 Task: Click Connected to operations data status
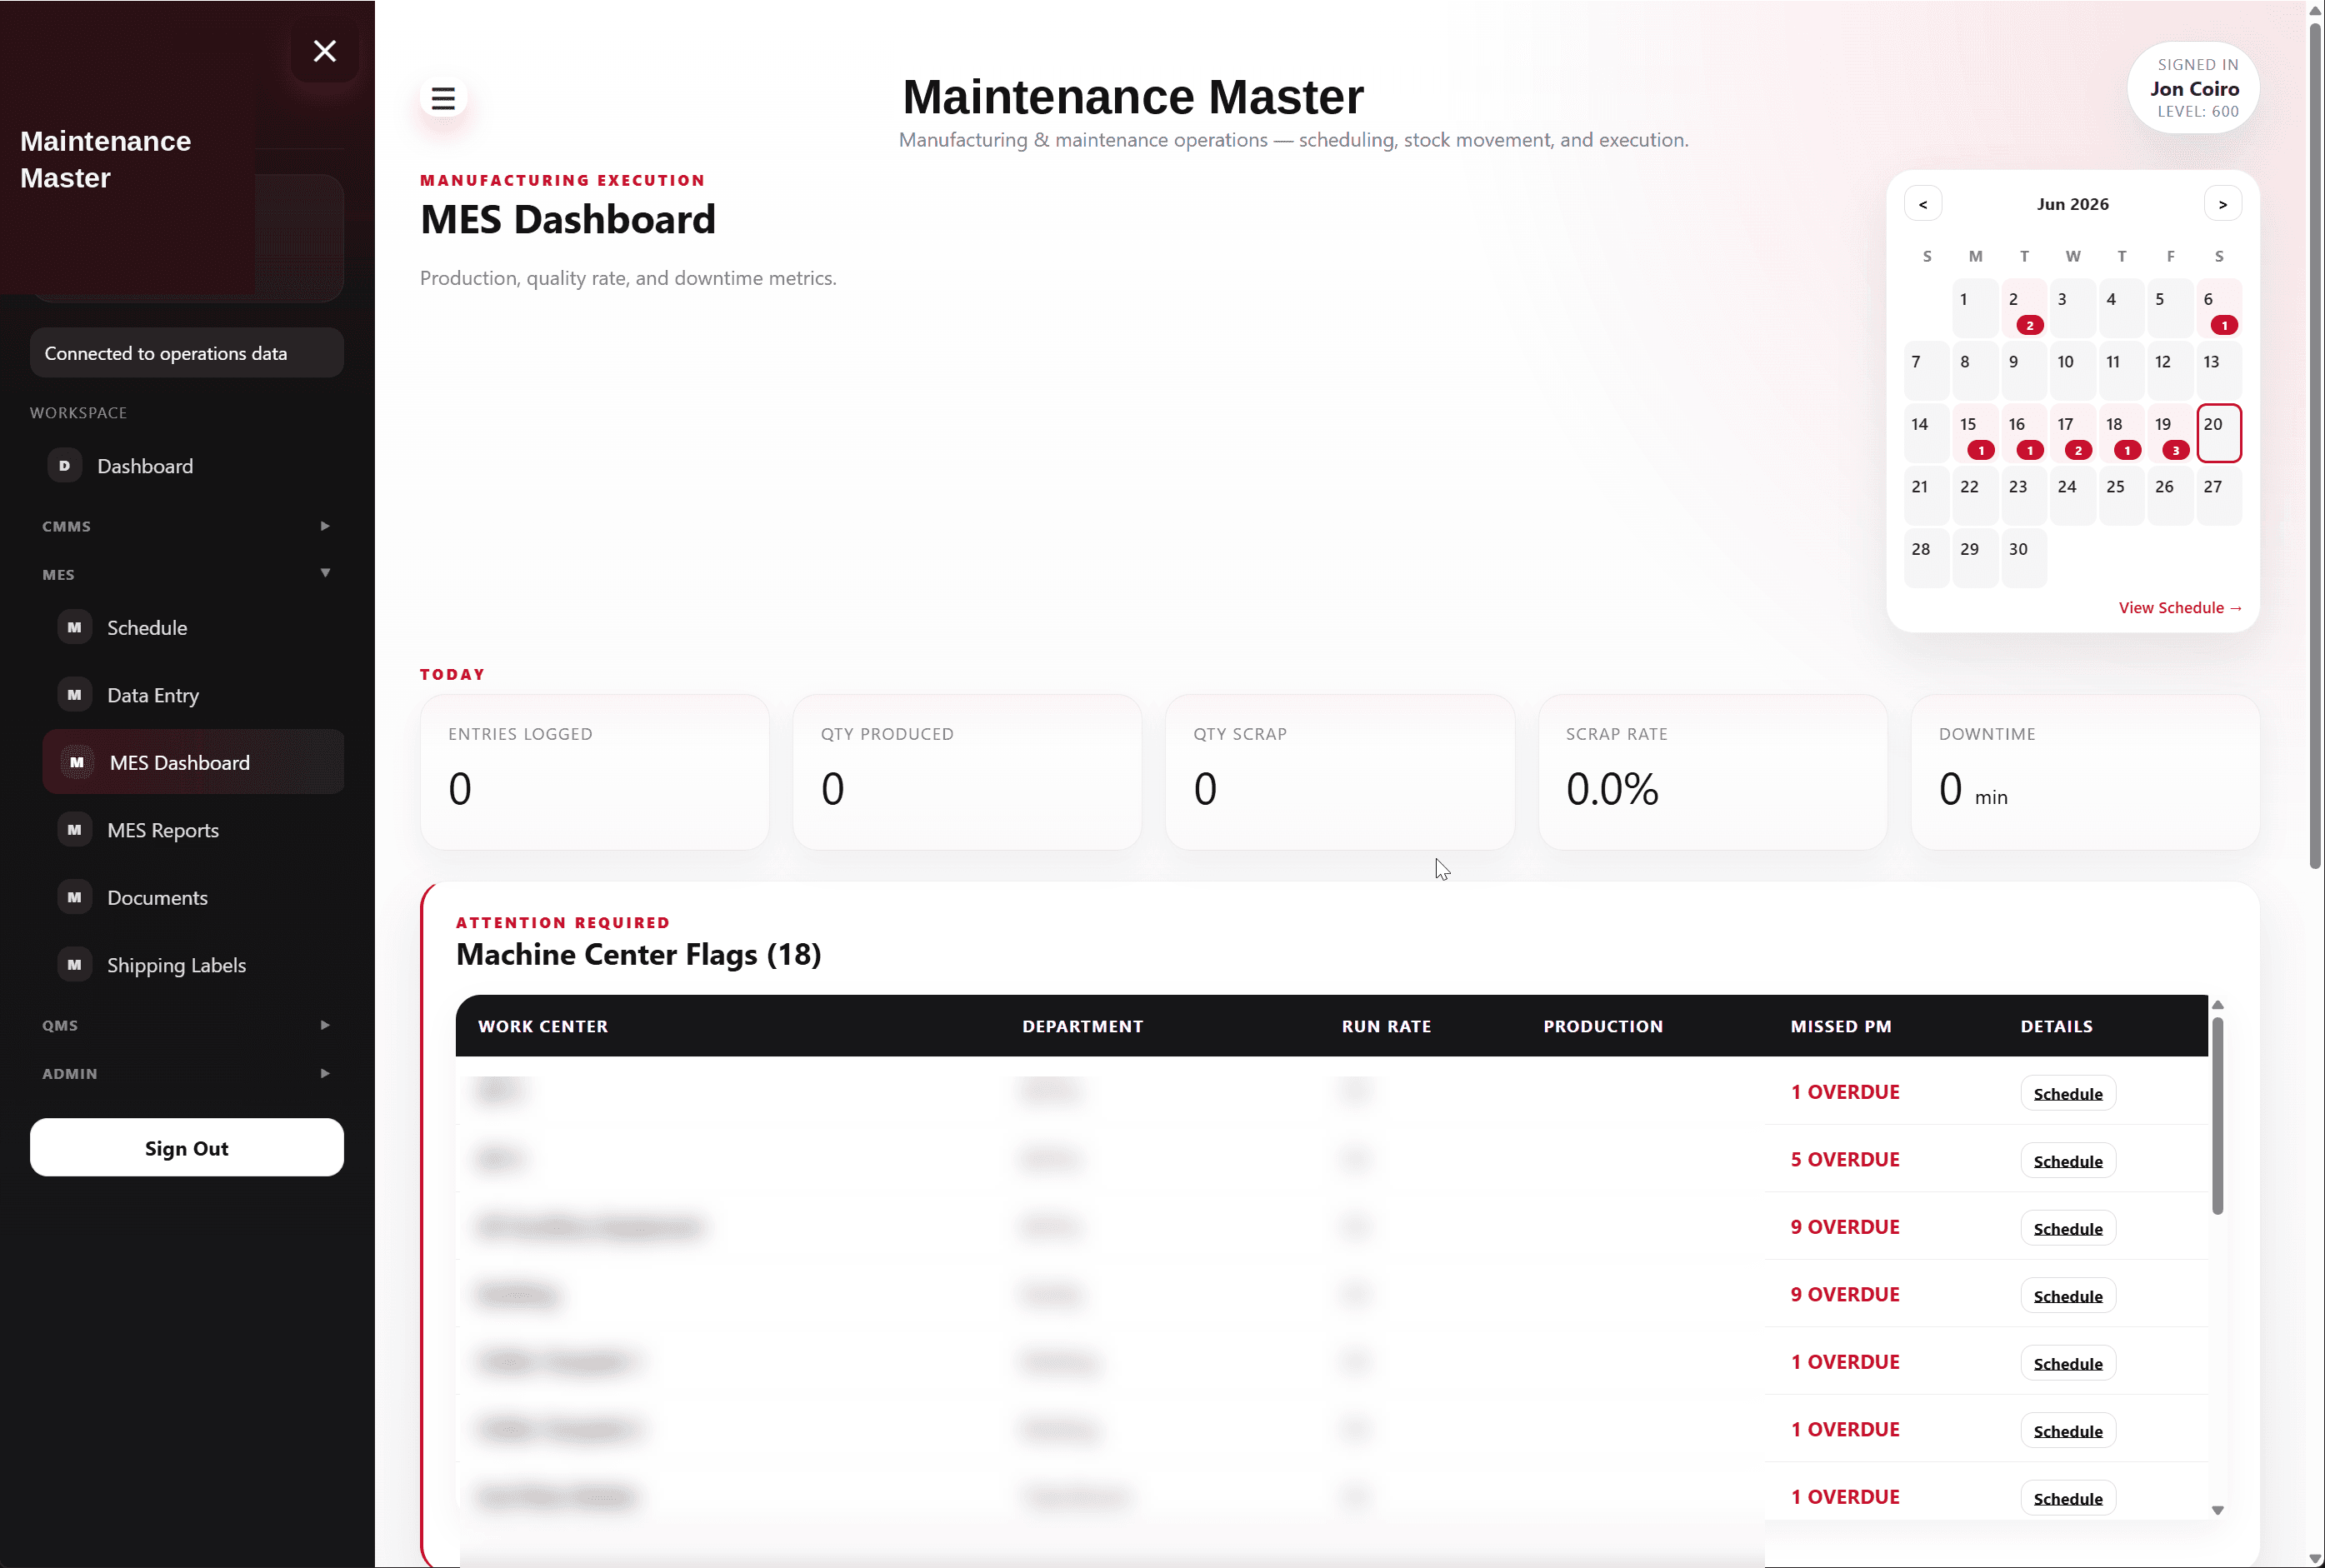point(187,353)
